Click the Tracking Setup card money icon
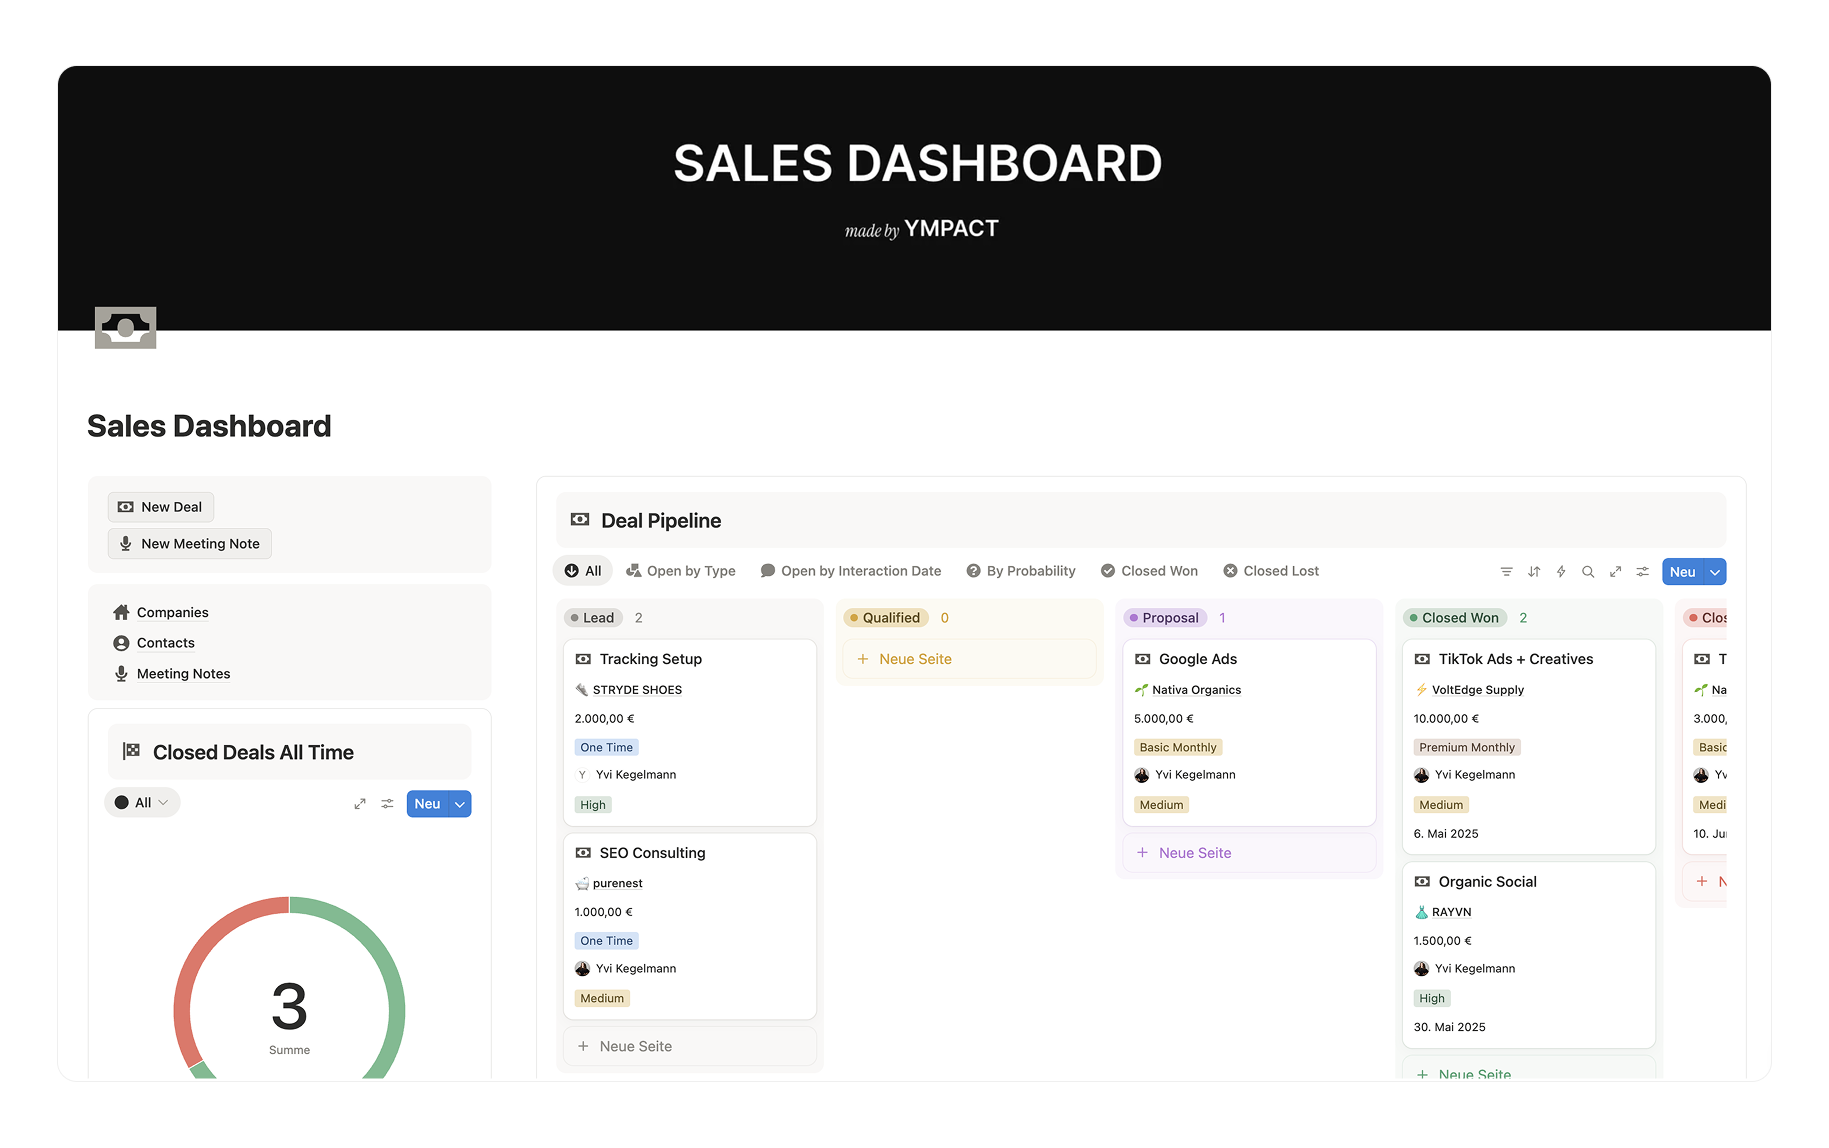1829x1148 pixels. [583, 659]
